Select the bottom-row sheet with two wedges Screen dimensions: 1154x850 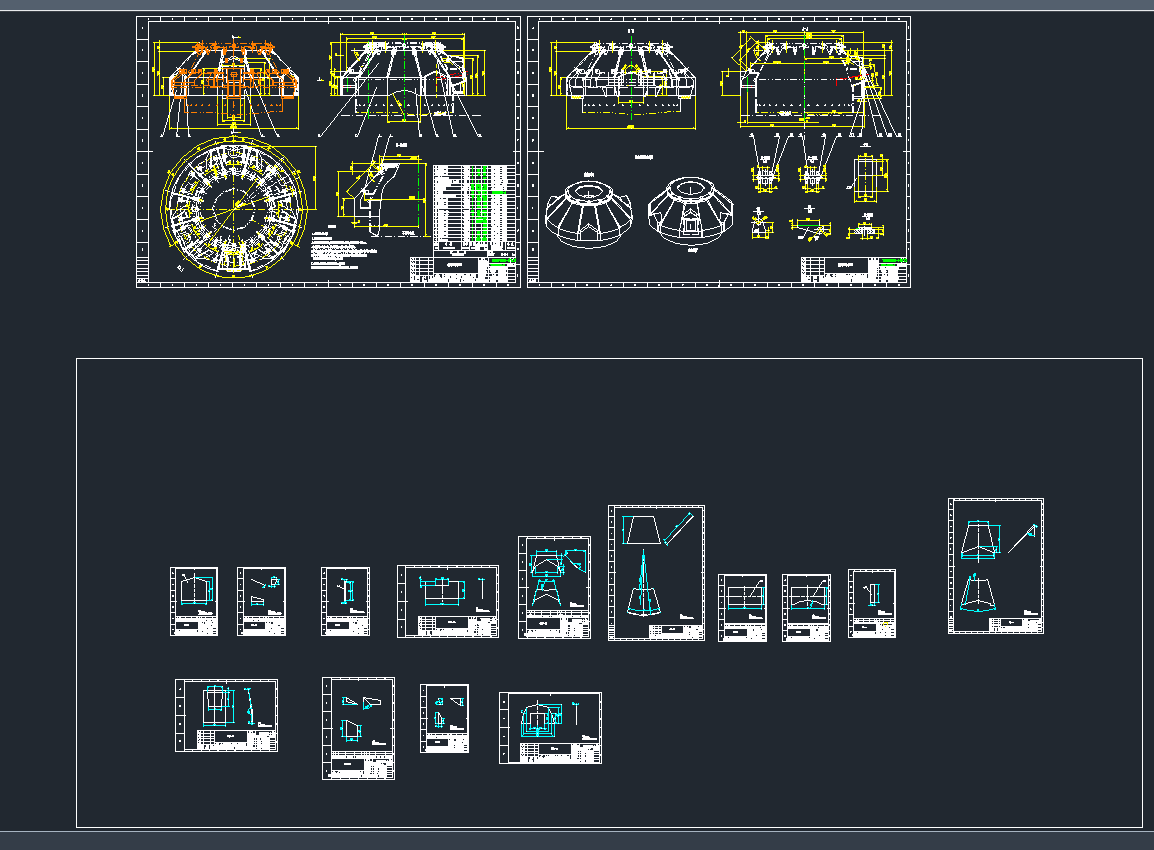coord(358,728)
